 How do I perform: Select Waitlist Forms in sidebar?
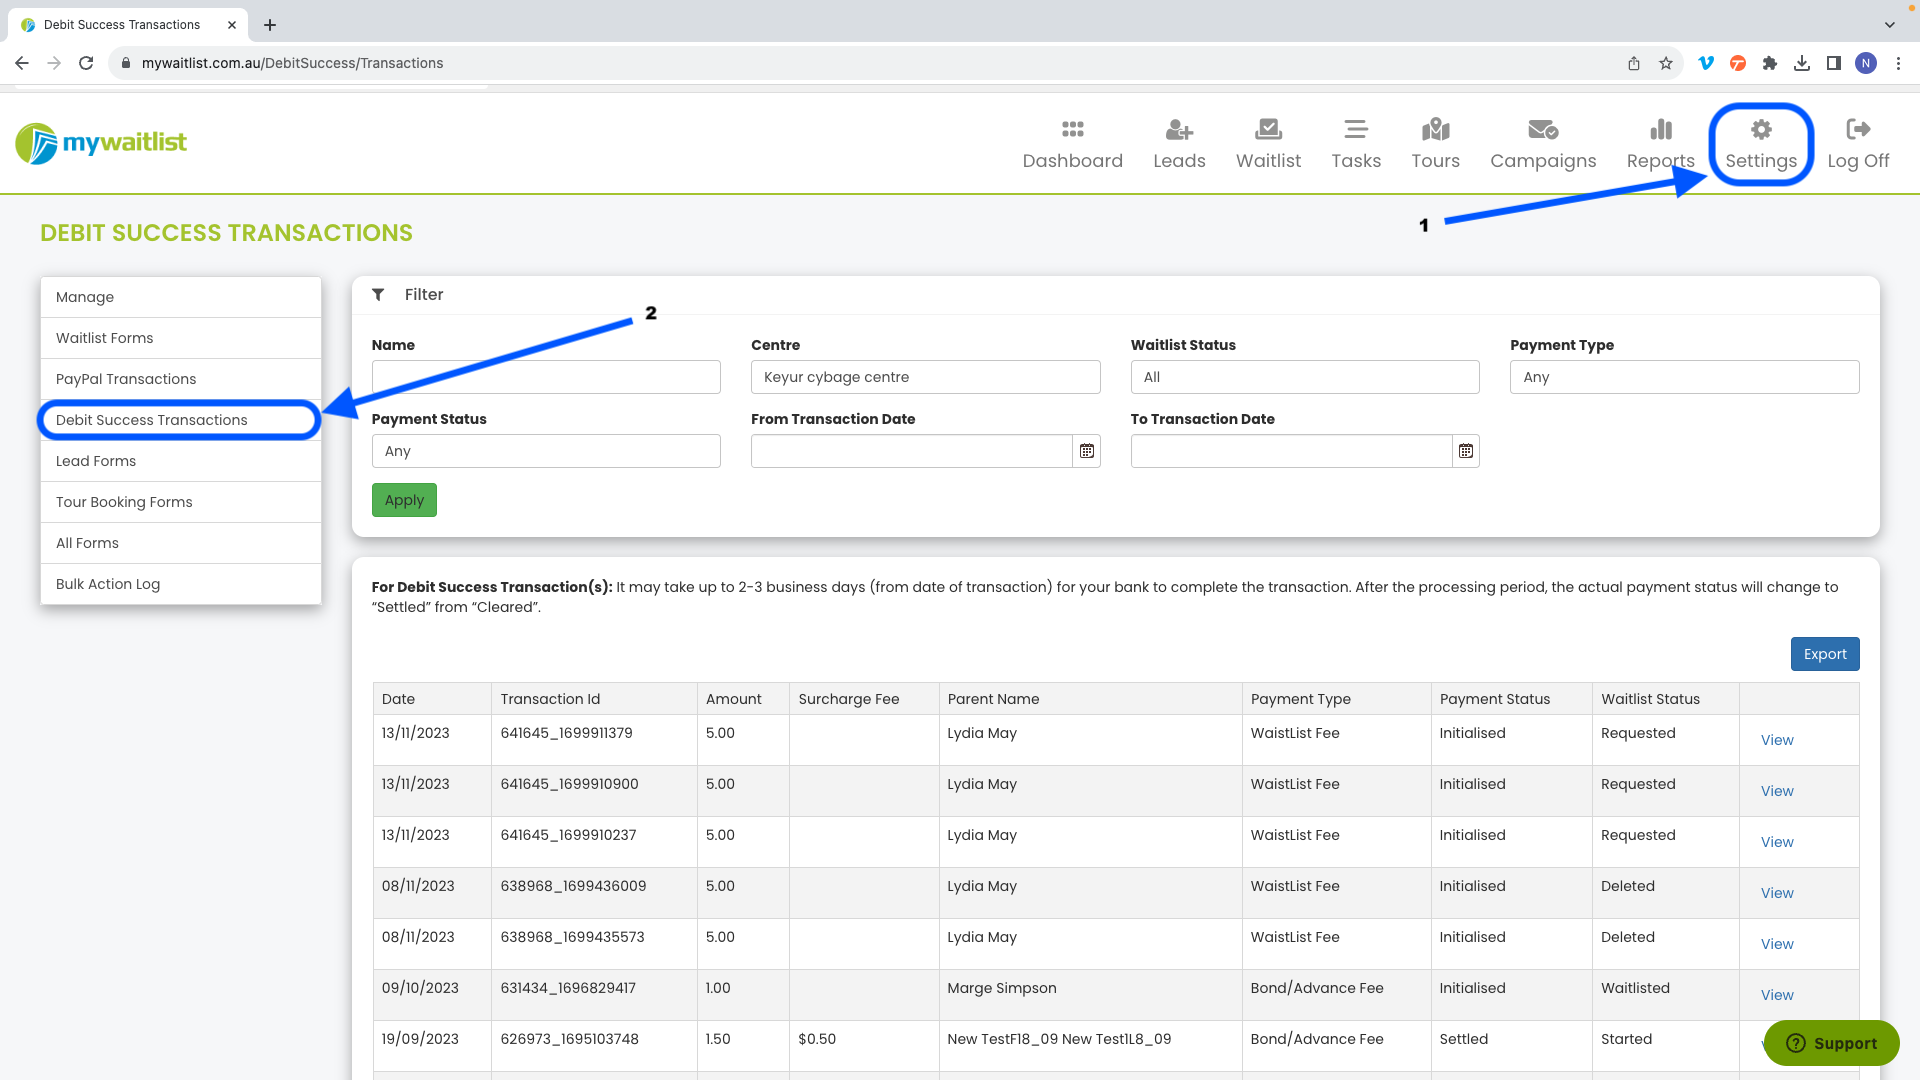point(181,338)
